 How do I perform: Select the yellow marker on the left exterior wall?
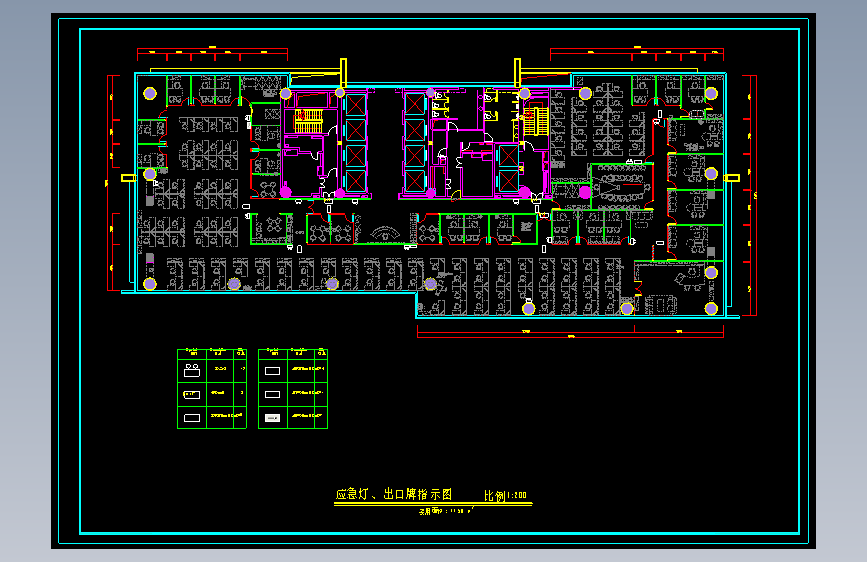pos(128,178)
